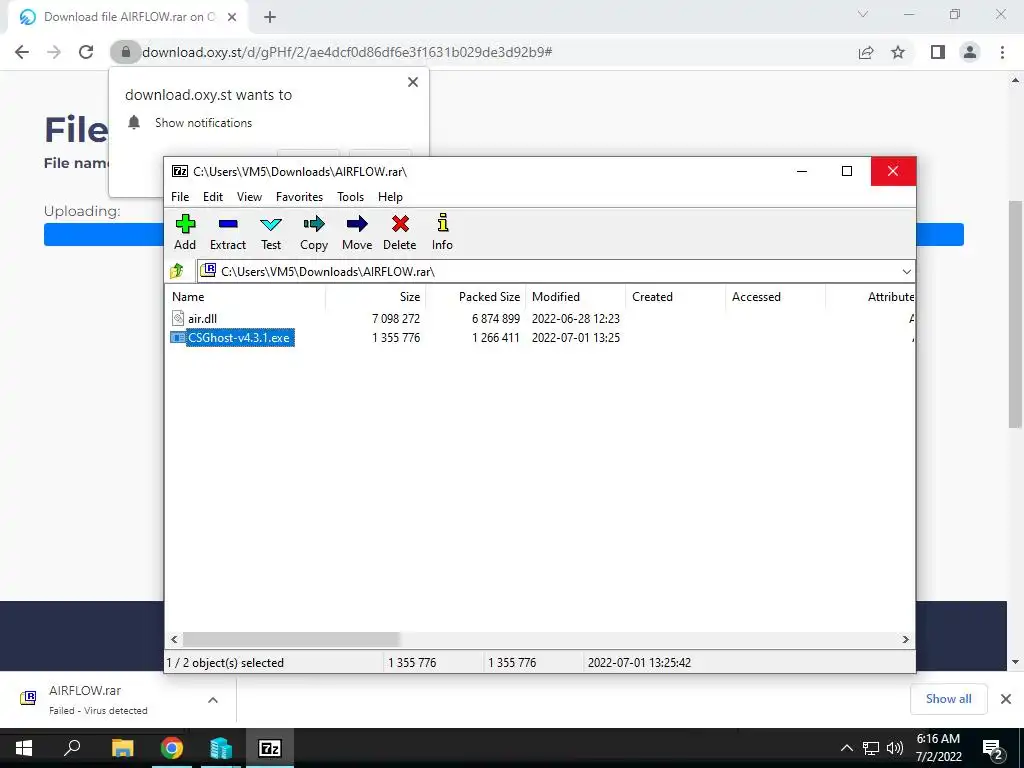This screenshot has height=768, width=1024.
Task: Choose the Move toolbar icon
Action: (x=357, y=224)
